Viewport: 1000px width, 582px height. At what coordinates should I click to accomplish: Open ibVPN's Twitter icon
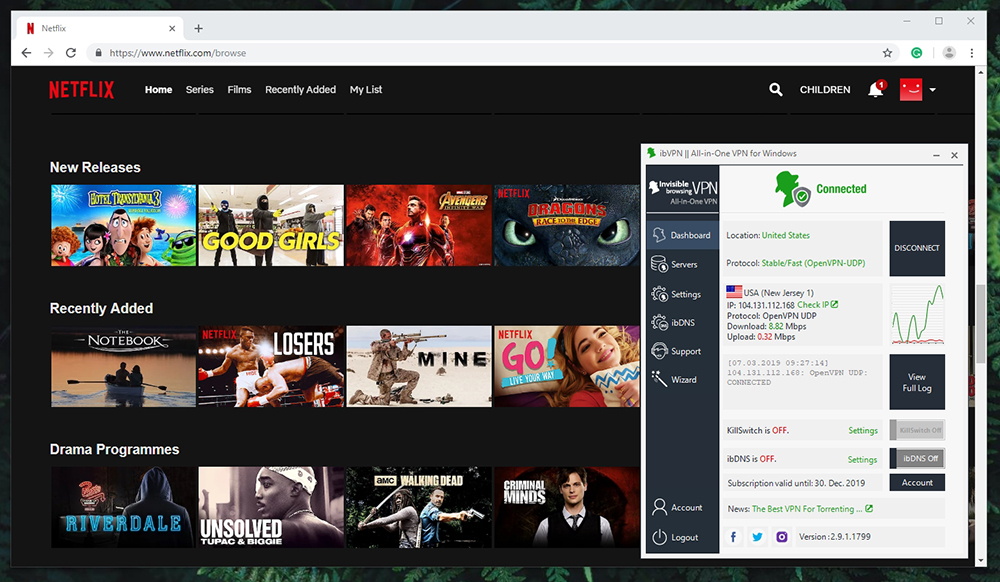758,537
